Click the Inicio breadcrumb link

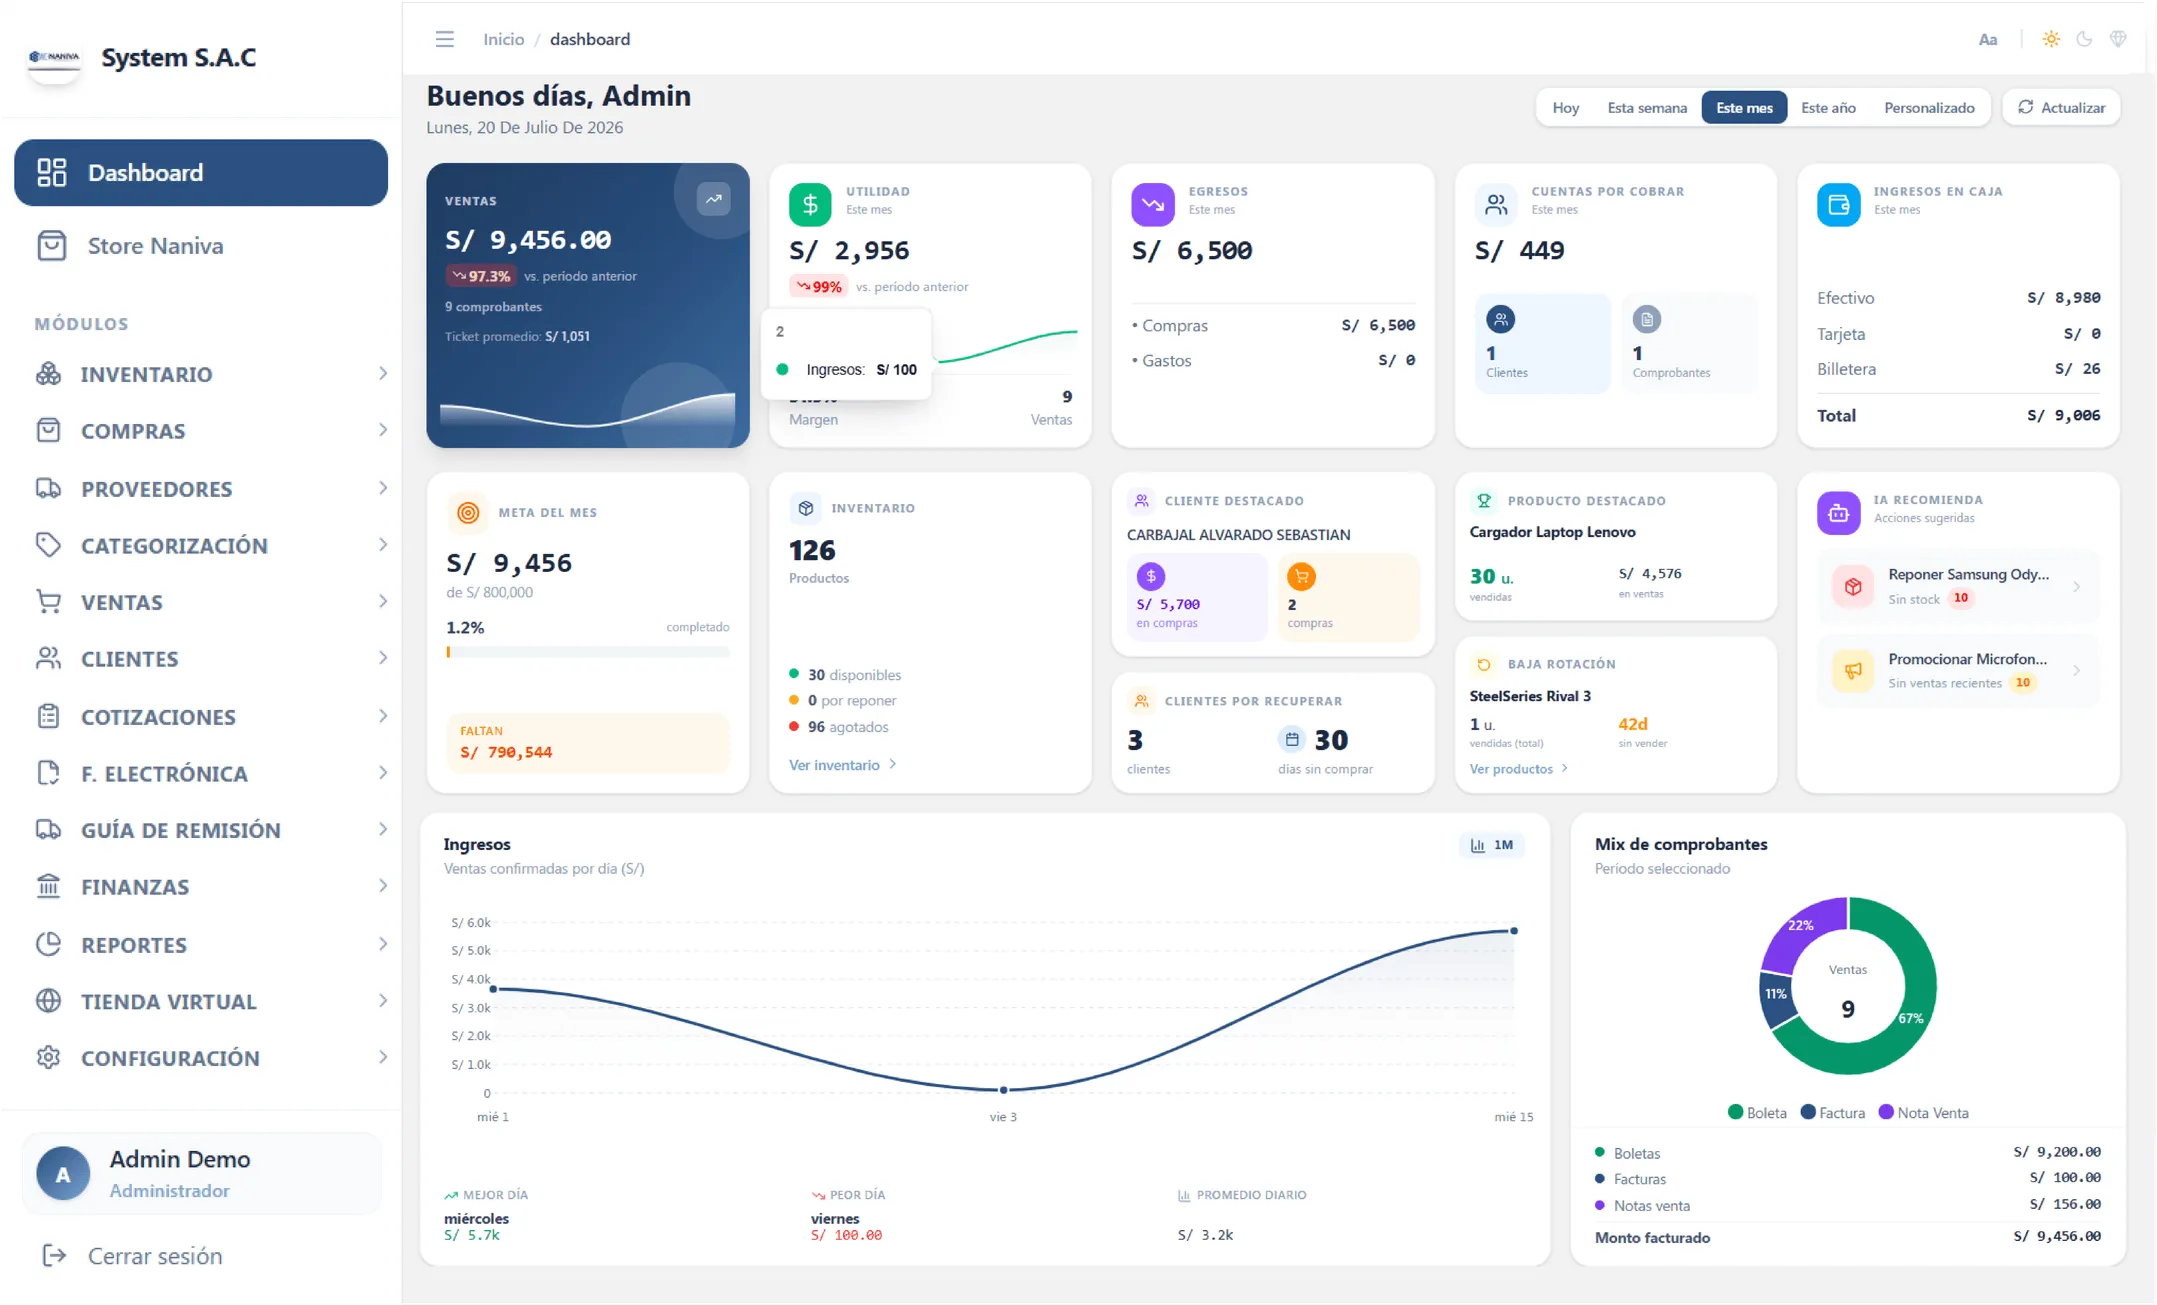coord(503,39)
